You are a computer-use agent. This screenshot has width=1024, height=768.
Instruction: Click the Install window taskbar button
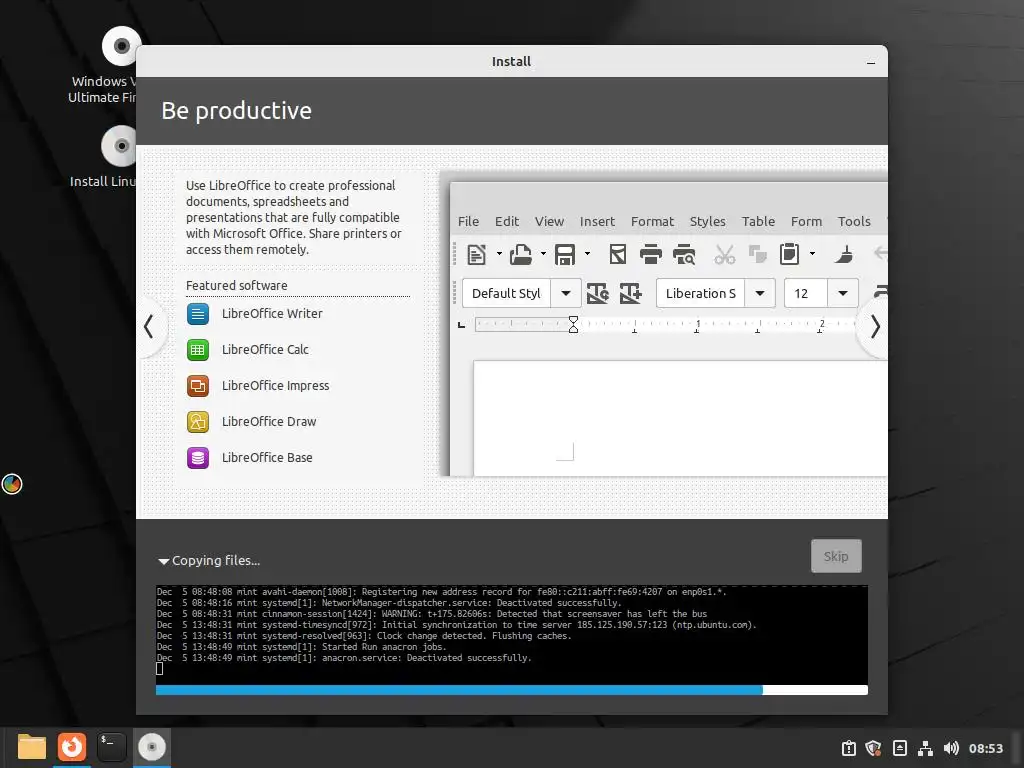(x=152, y=747)
